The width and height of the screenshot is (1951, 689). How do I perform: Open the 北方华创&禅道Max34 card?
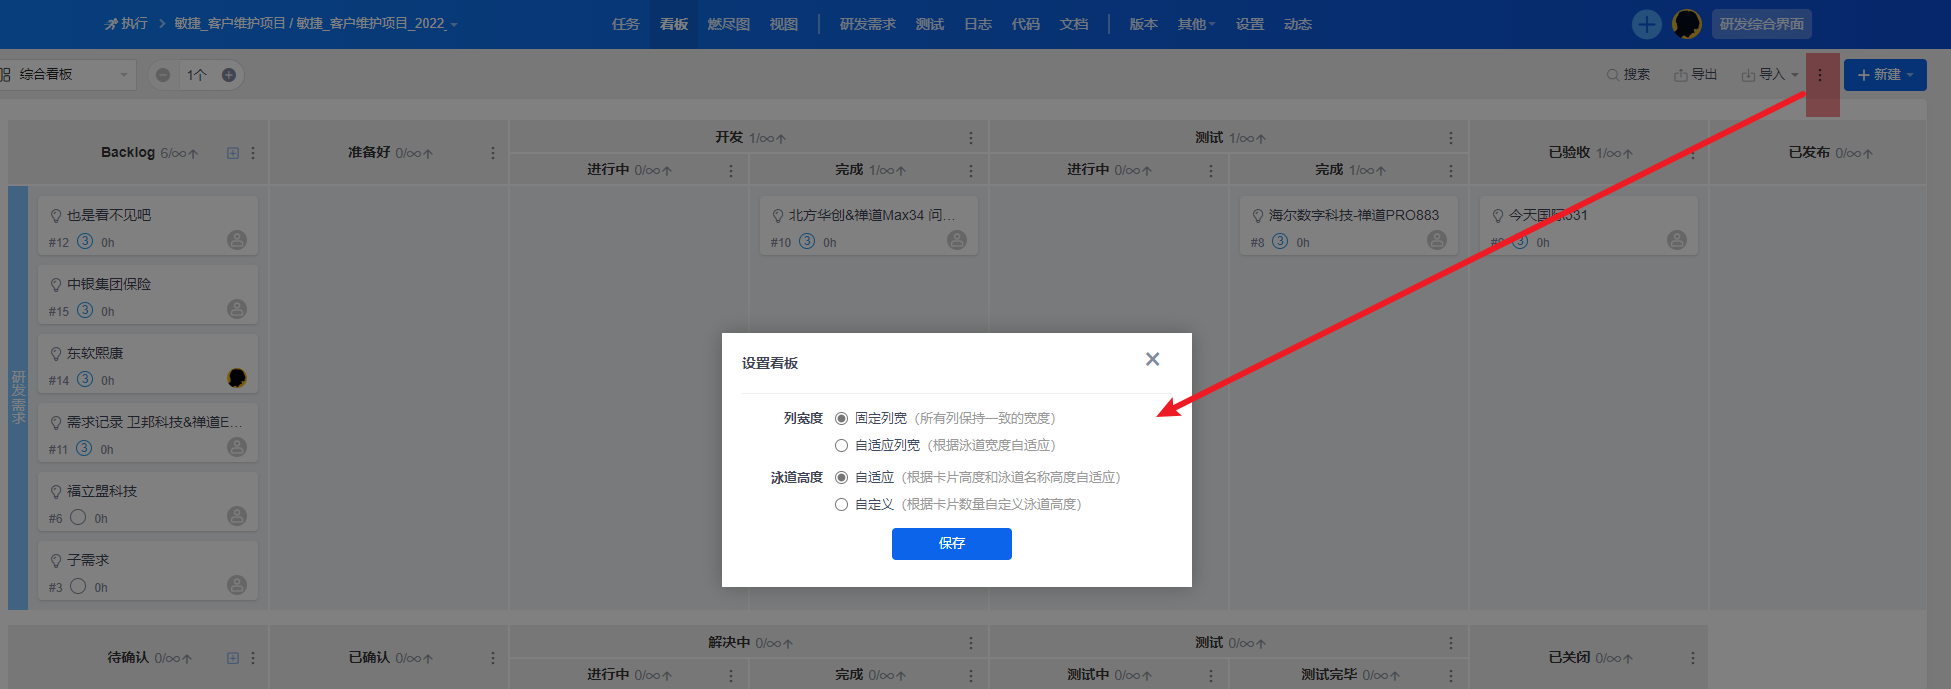[868, 225]
